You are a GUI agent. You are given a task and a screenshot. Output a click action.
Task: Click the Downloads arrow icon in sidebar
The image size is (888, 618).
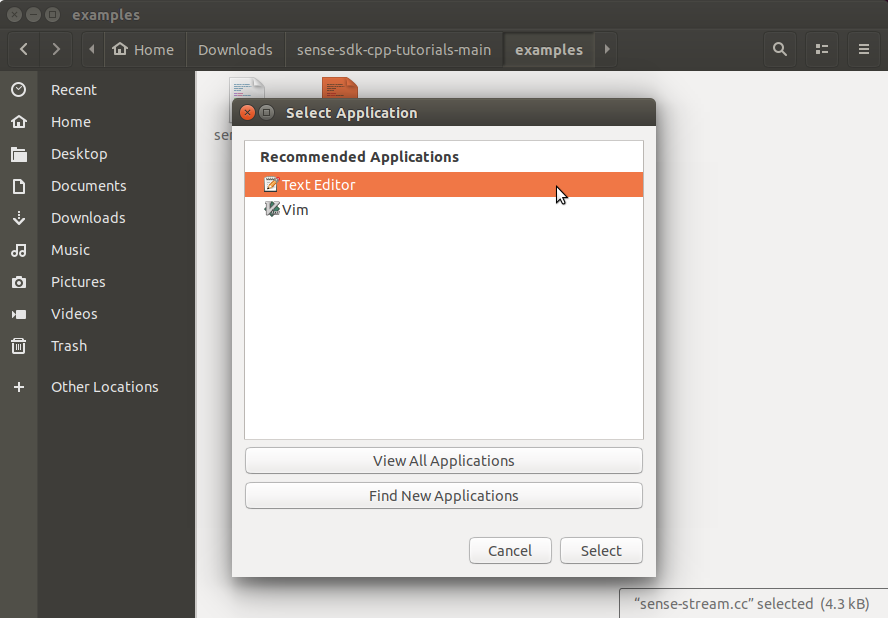click(x=19, y=218)
